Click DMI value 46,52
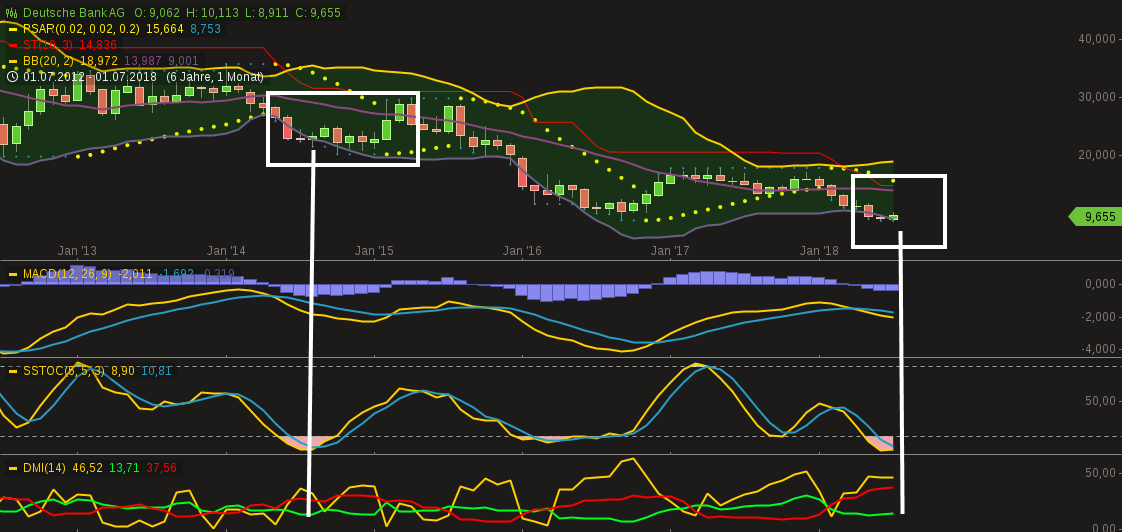 point(87,468)
